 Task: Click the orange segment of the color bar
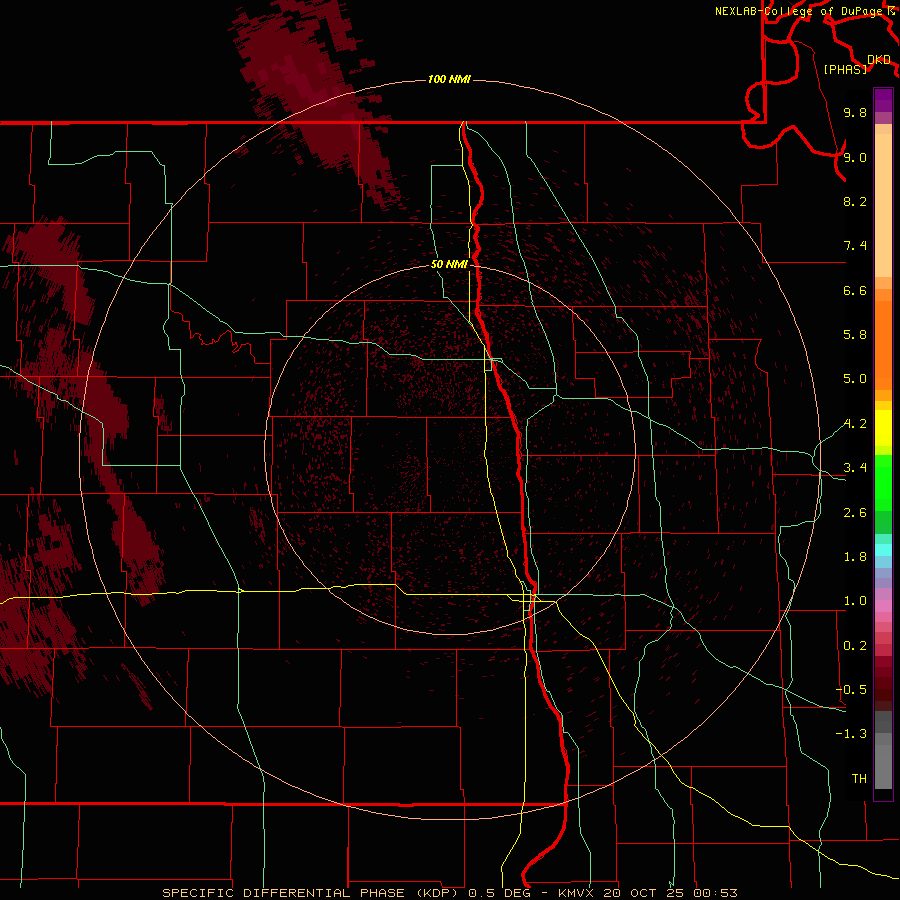(883, 346)
